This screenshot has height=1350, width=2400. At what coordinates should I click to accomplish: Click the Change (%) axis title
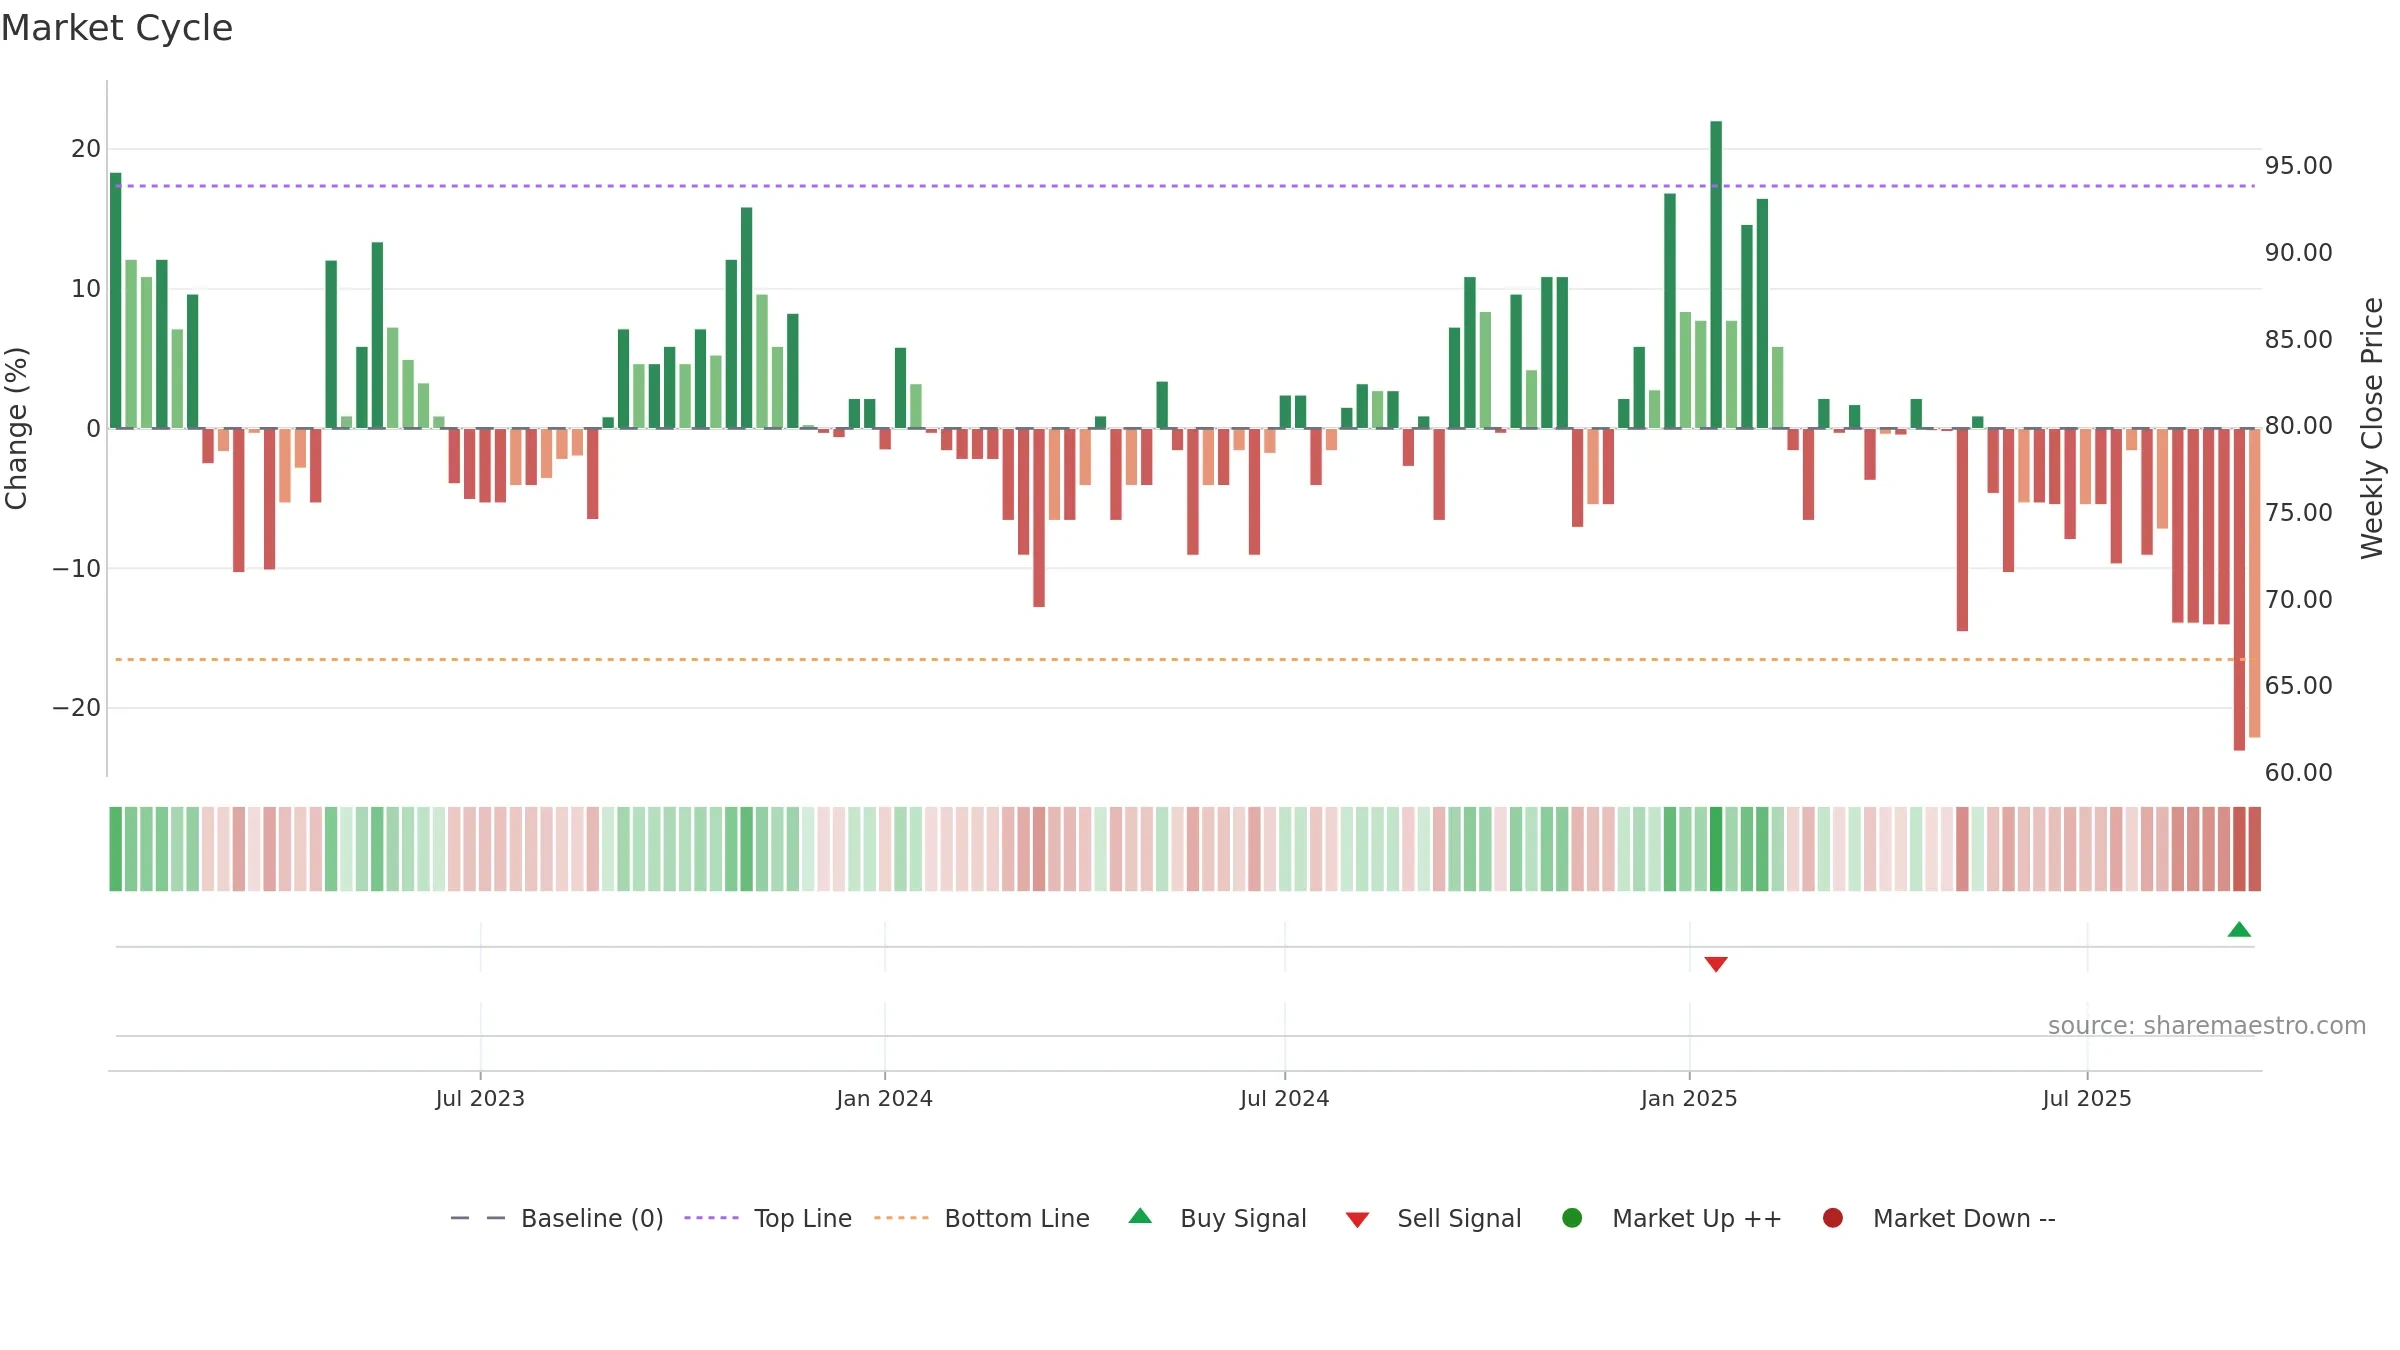(x=16, y=428)
